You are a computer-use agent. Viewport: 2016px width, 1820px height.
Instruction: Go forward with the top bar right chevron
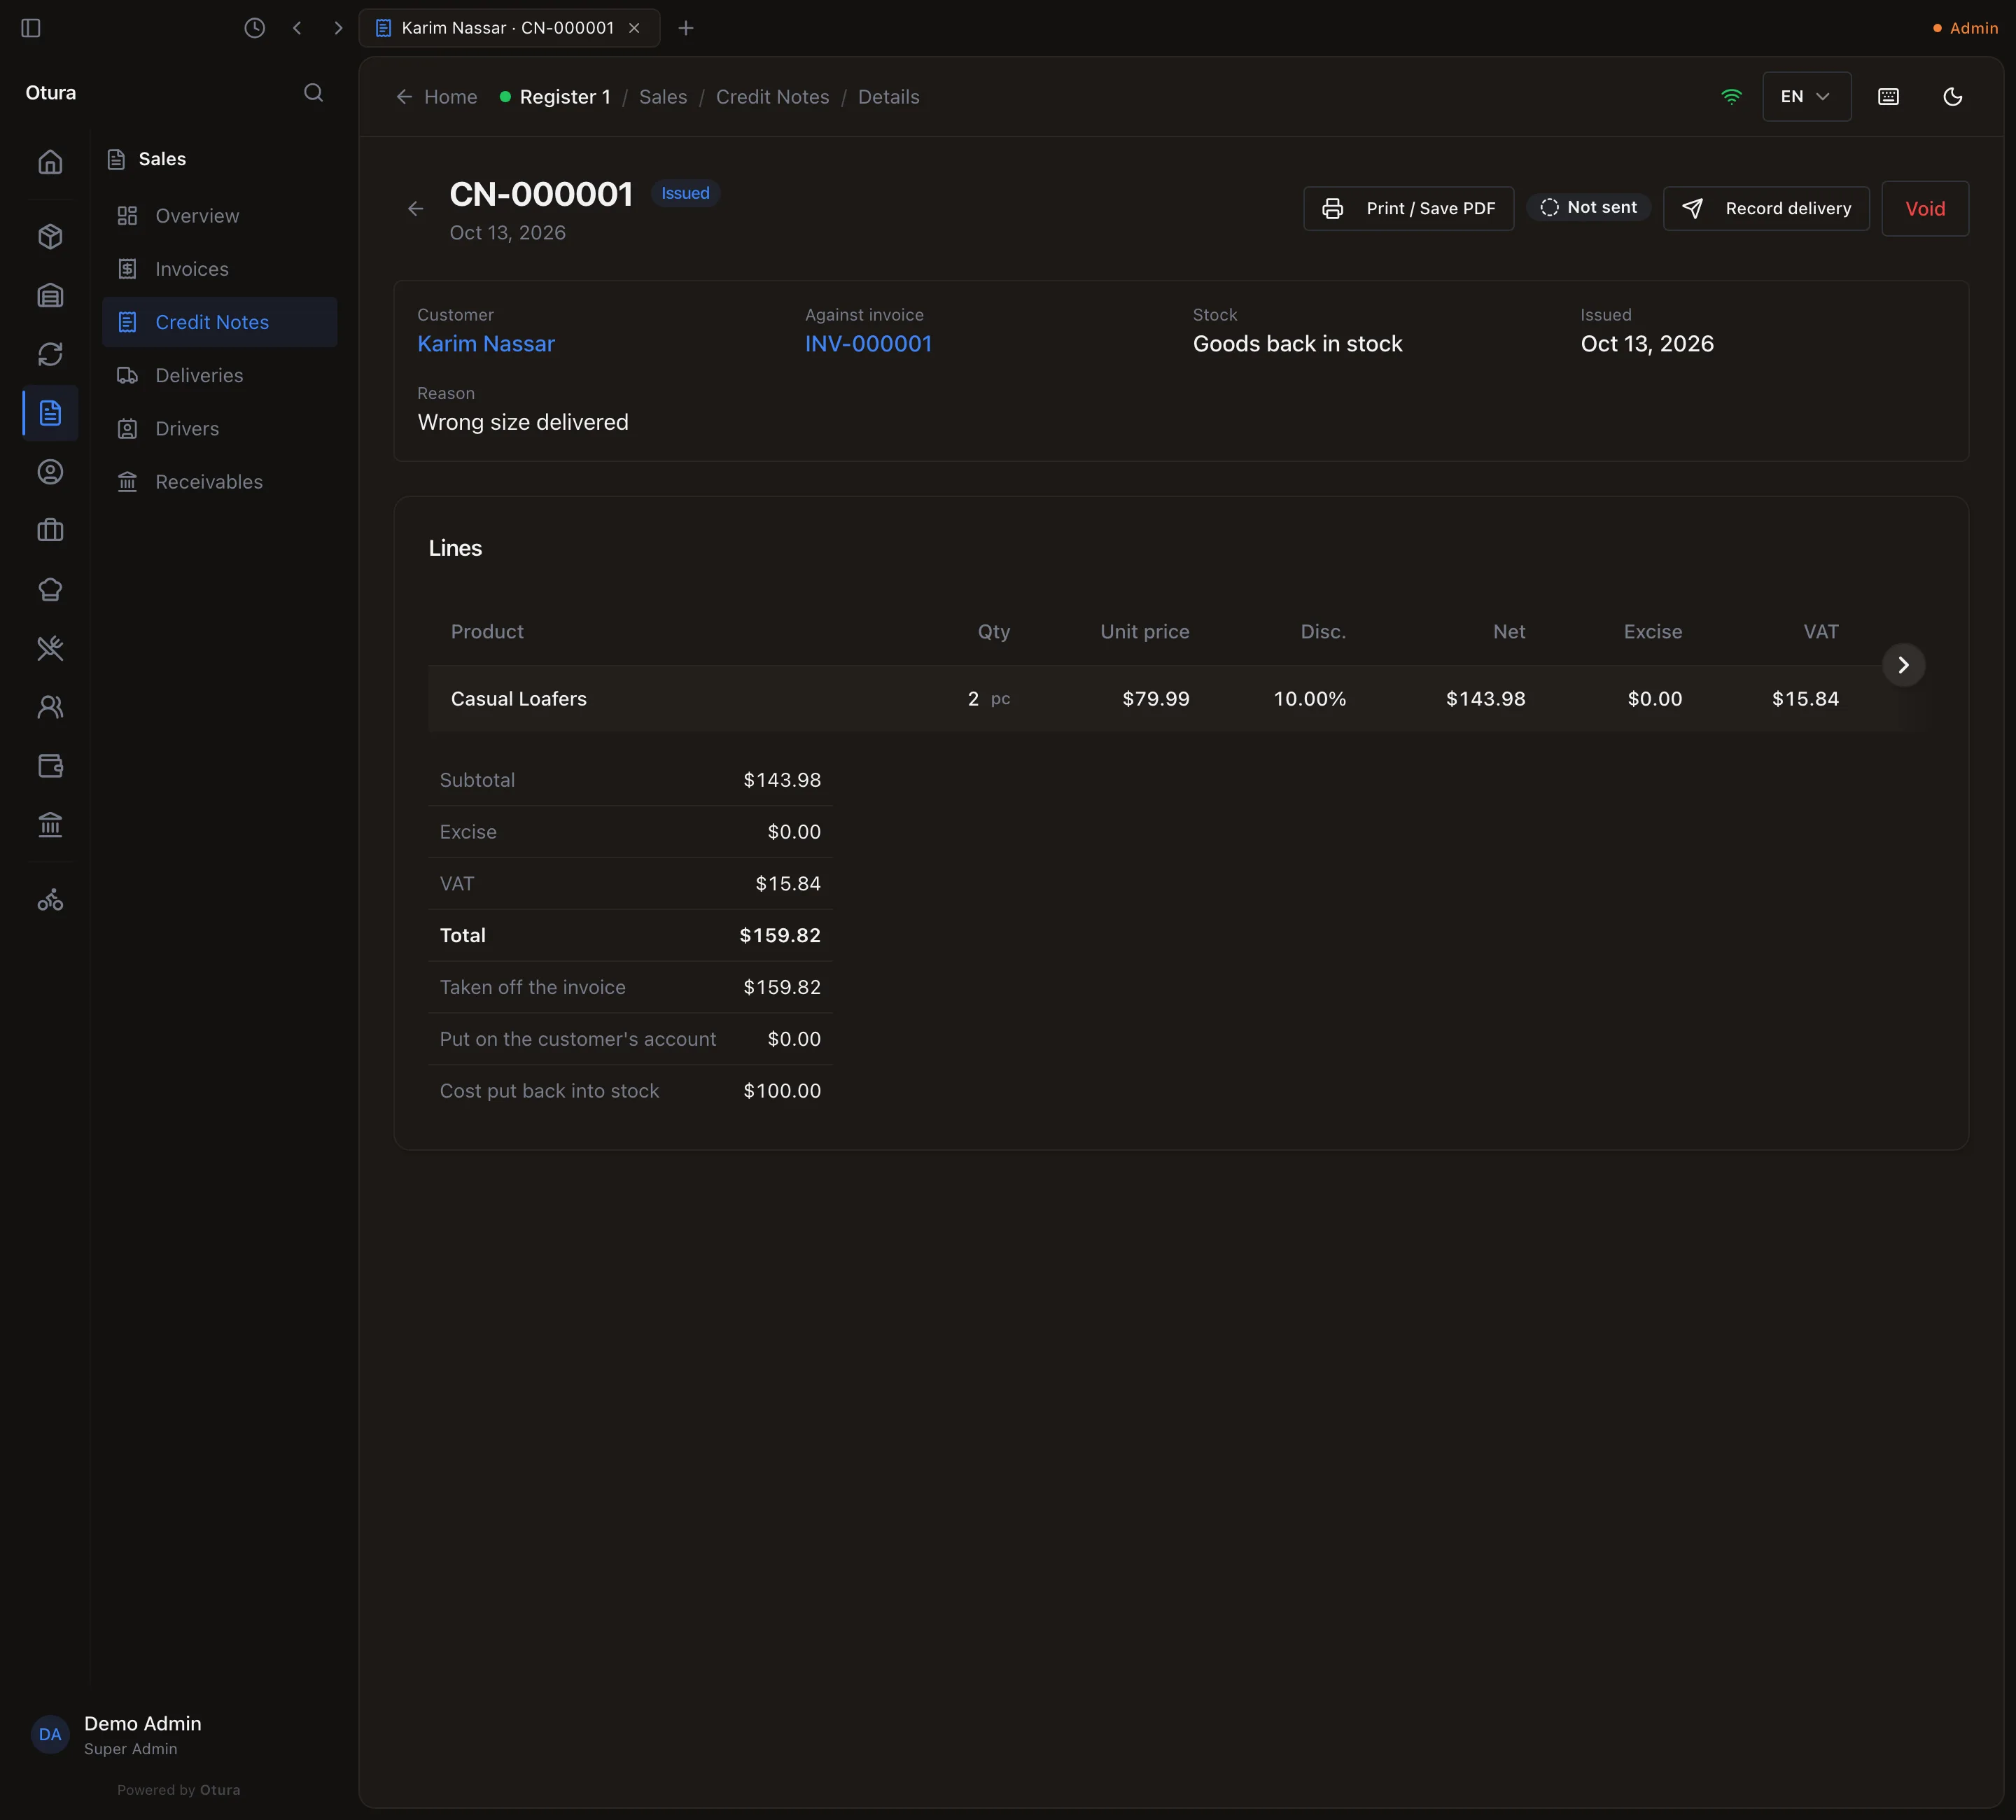pos(338,28)
